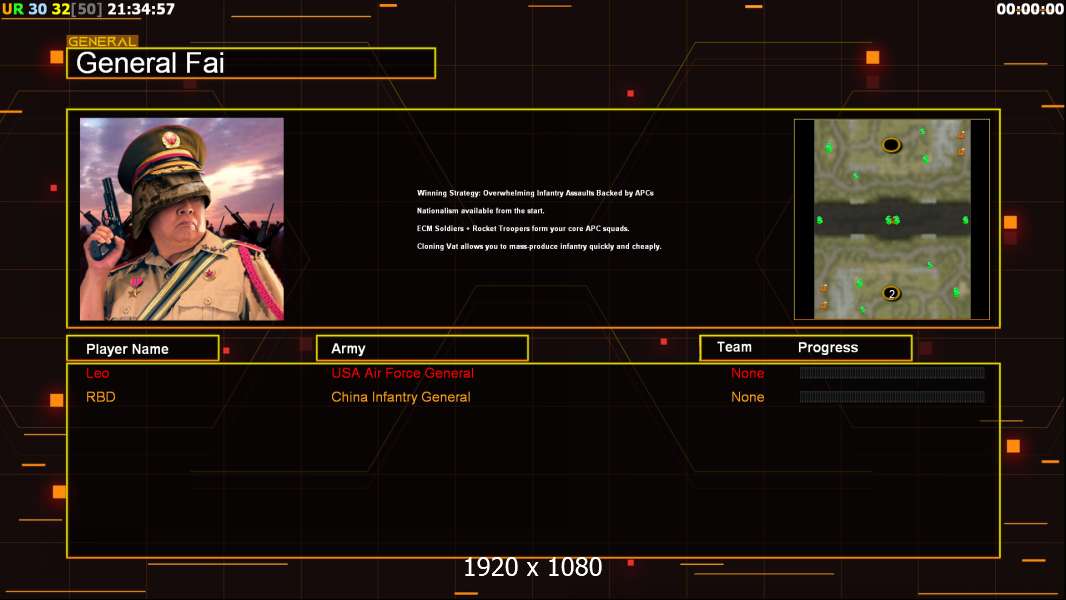The height and width of the screenshot is (600, 1066).
Task: Click the GENERAL label tag
Action: 102,41
